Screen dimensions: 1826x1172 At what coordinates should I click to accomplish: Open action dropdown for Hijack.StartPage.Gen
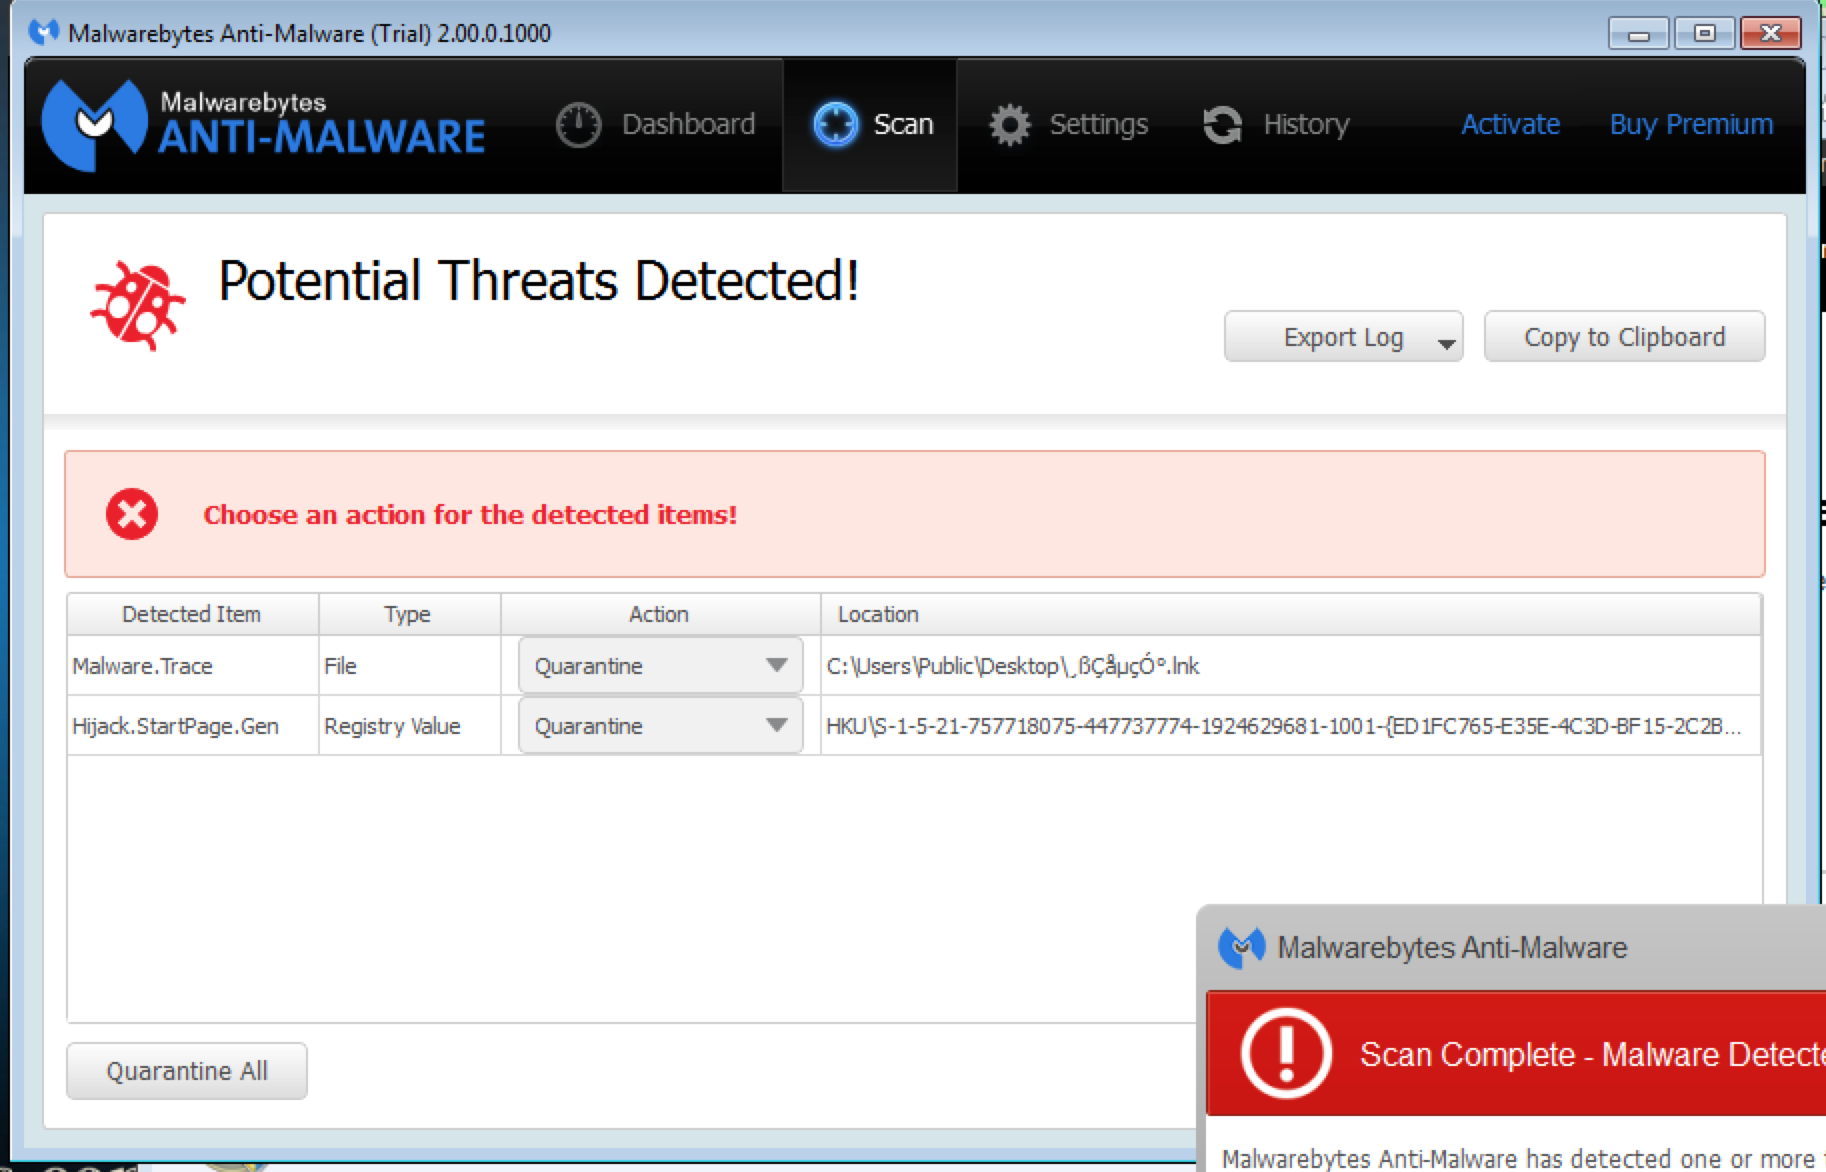pyautogui.click(x=660, y=726)
